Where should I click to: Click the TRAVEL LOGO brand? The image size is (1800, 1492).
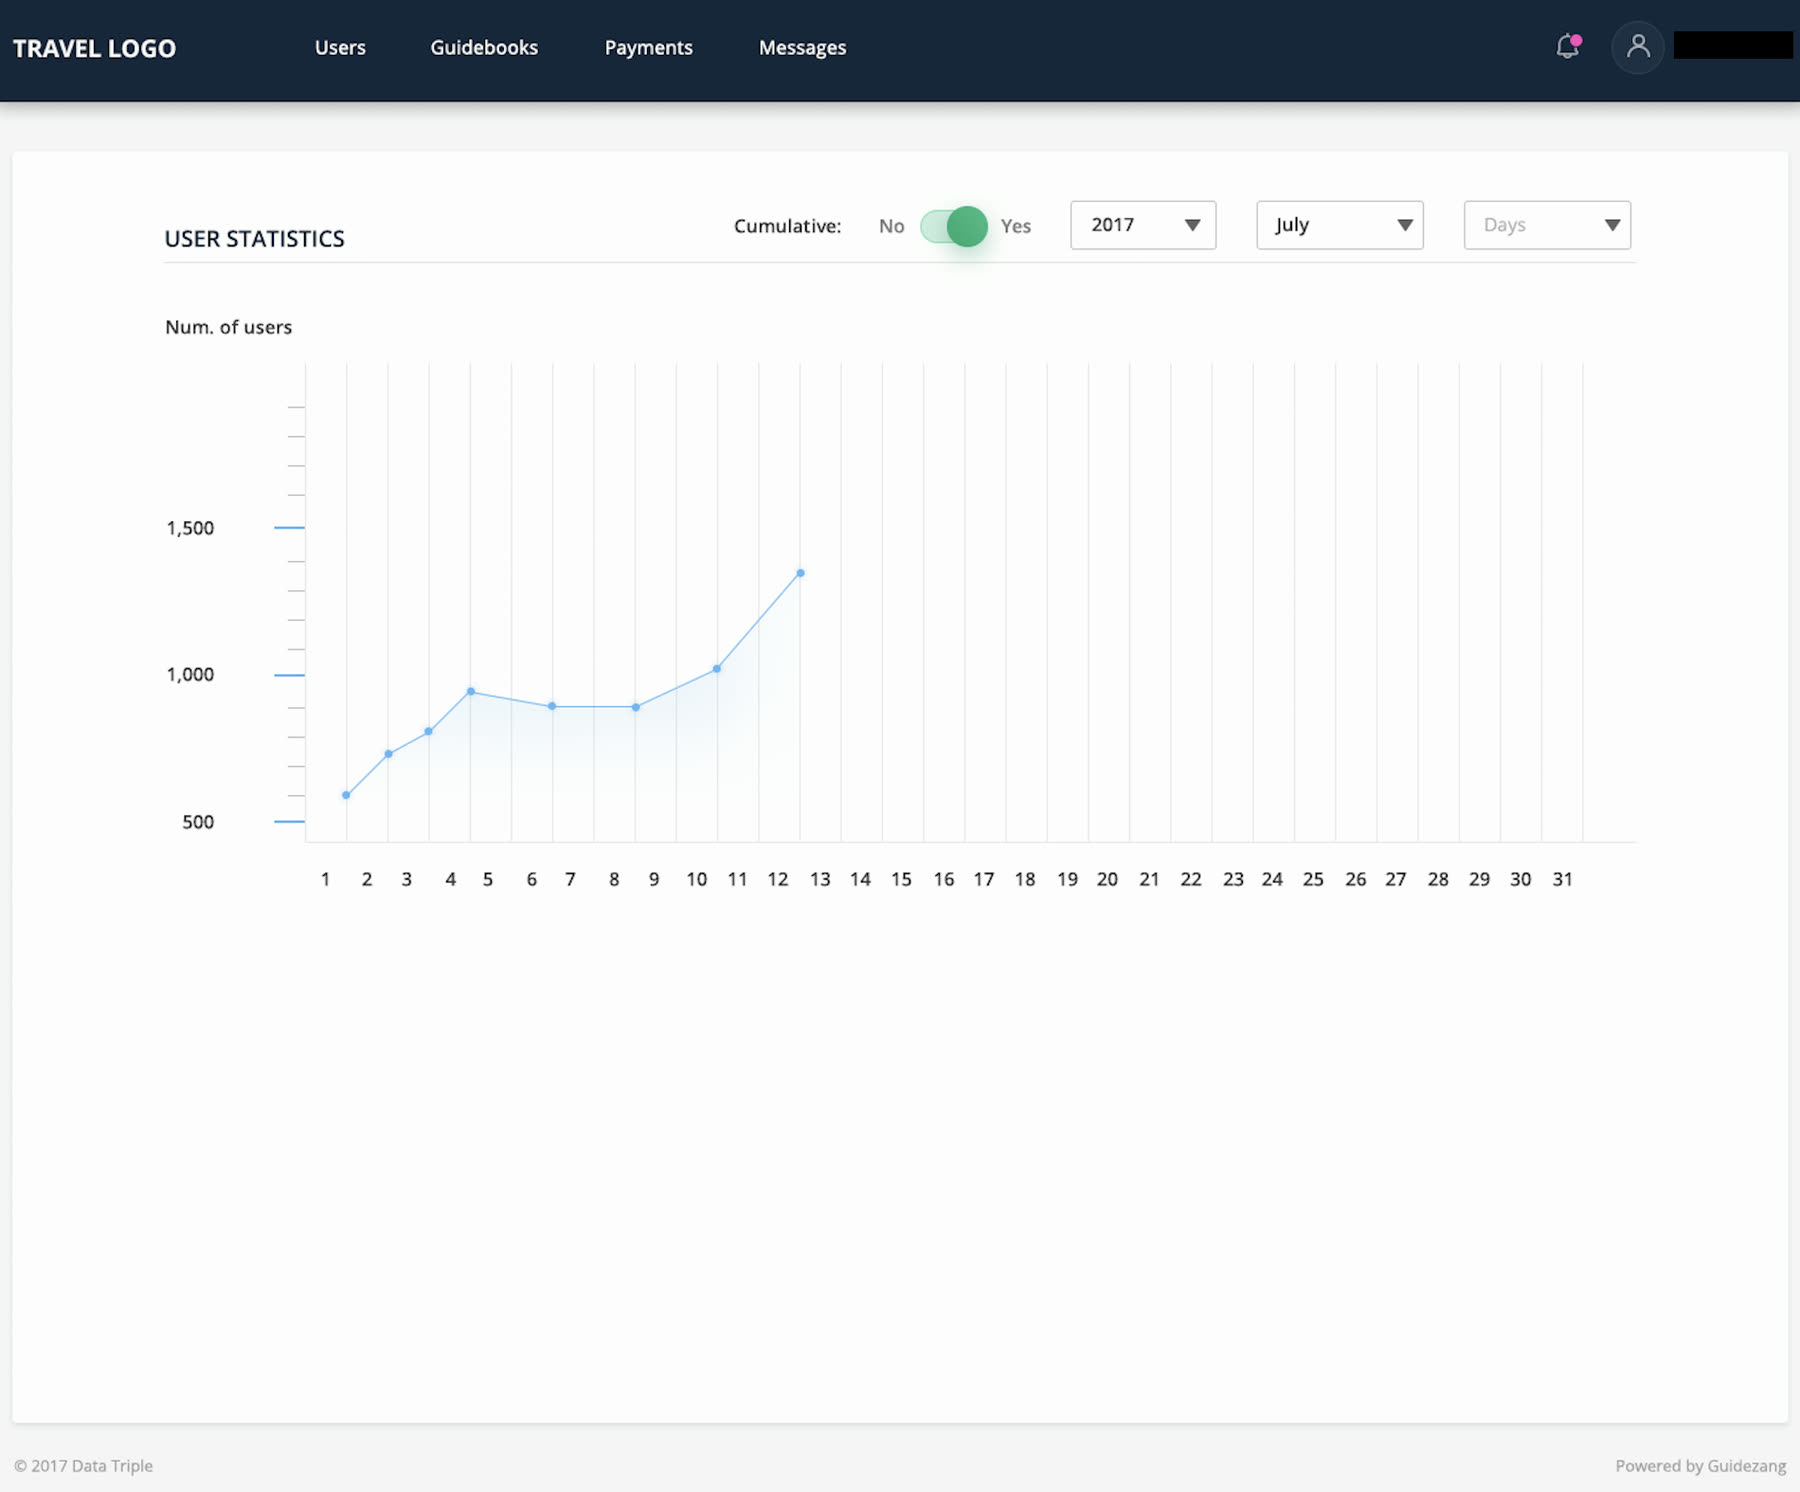pos(94,48)
